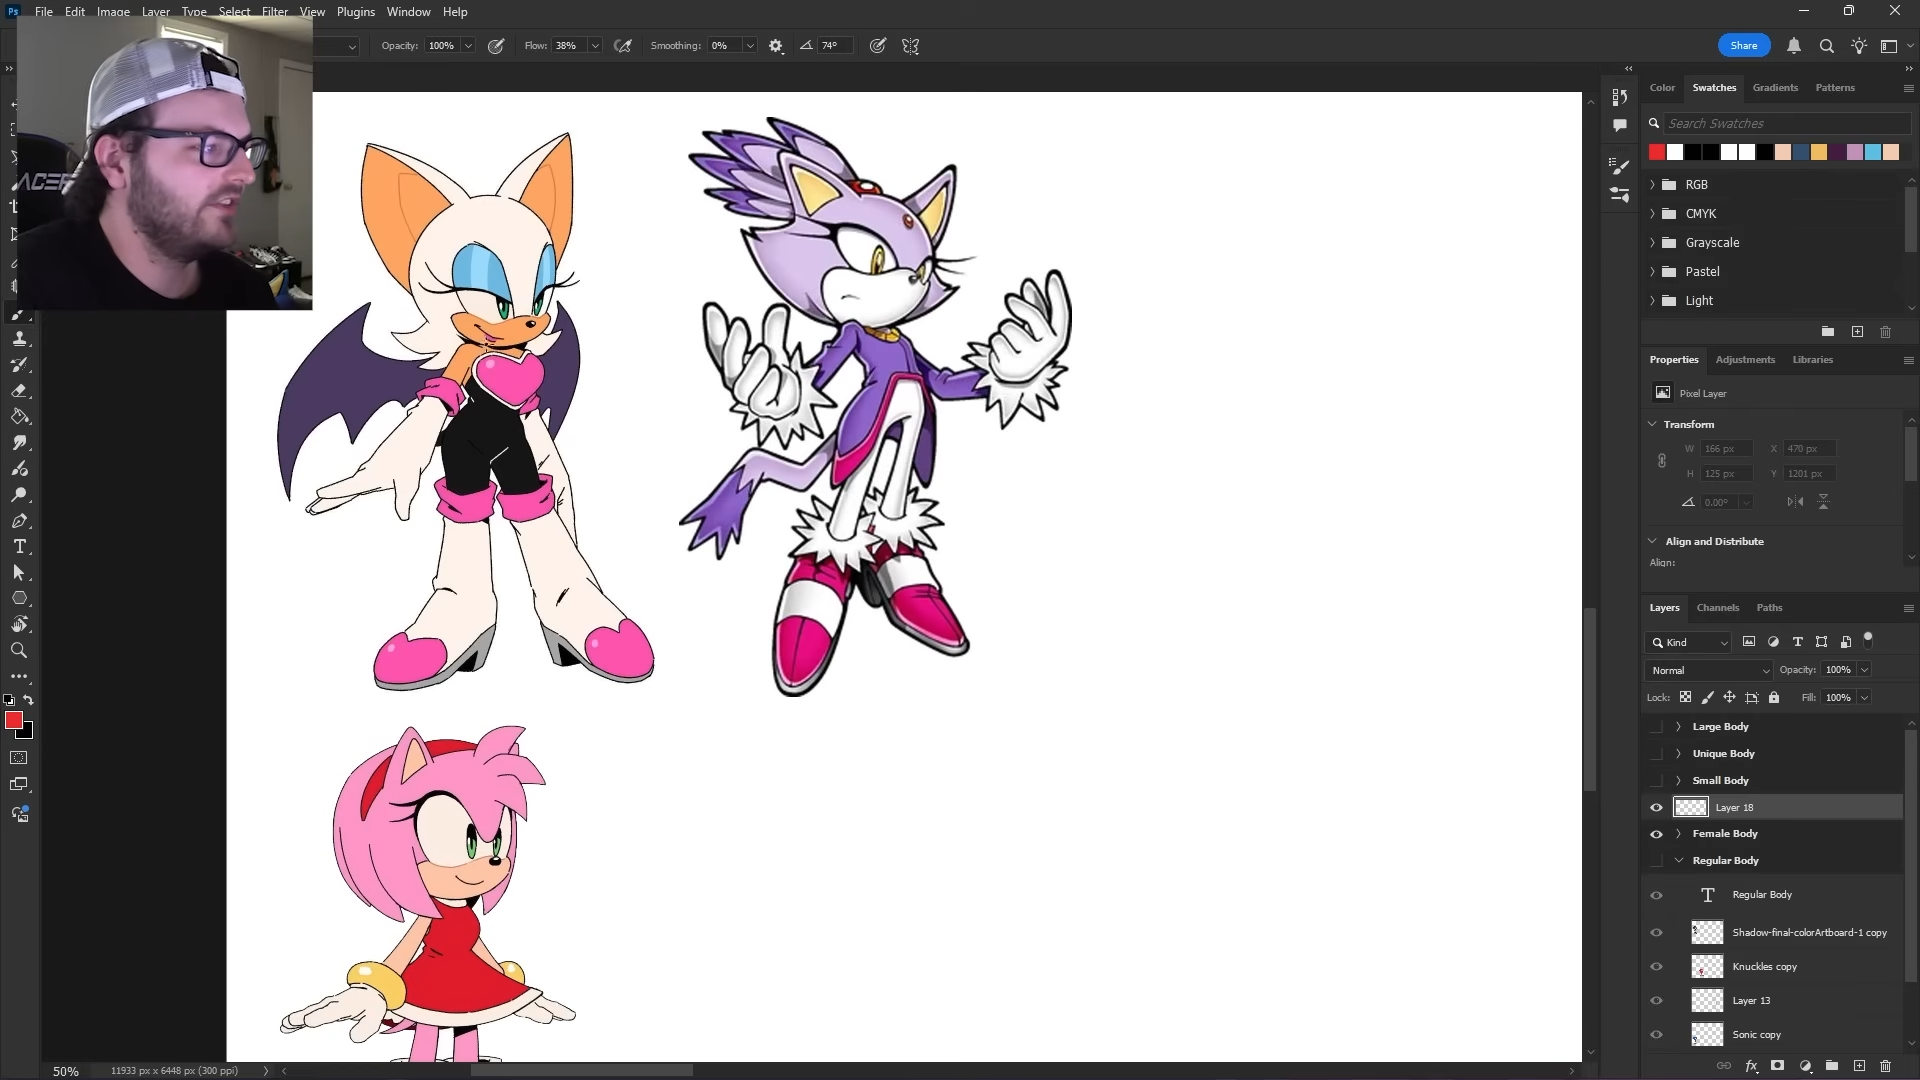
Task: Toggle visibility of Female Body group
Action: click(1656, 834)
